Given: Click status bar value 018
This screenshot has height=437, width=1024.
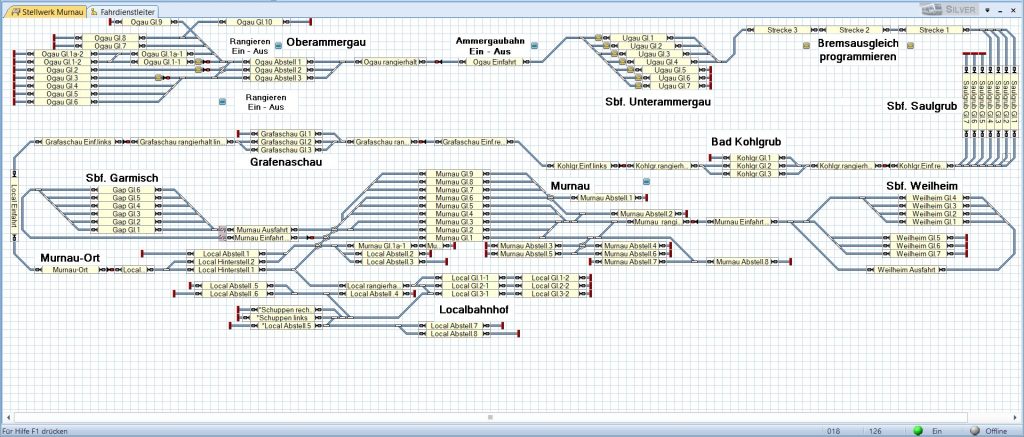Looking at the screenshot, I should [x=833, y=431].
